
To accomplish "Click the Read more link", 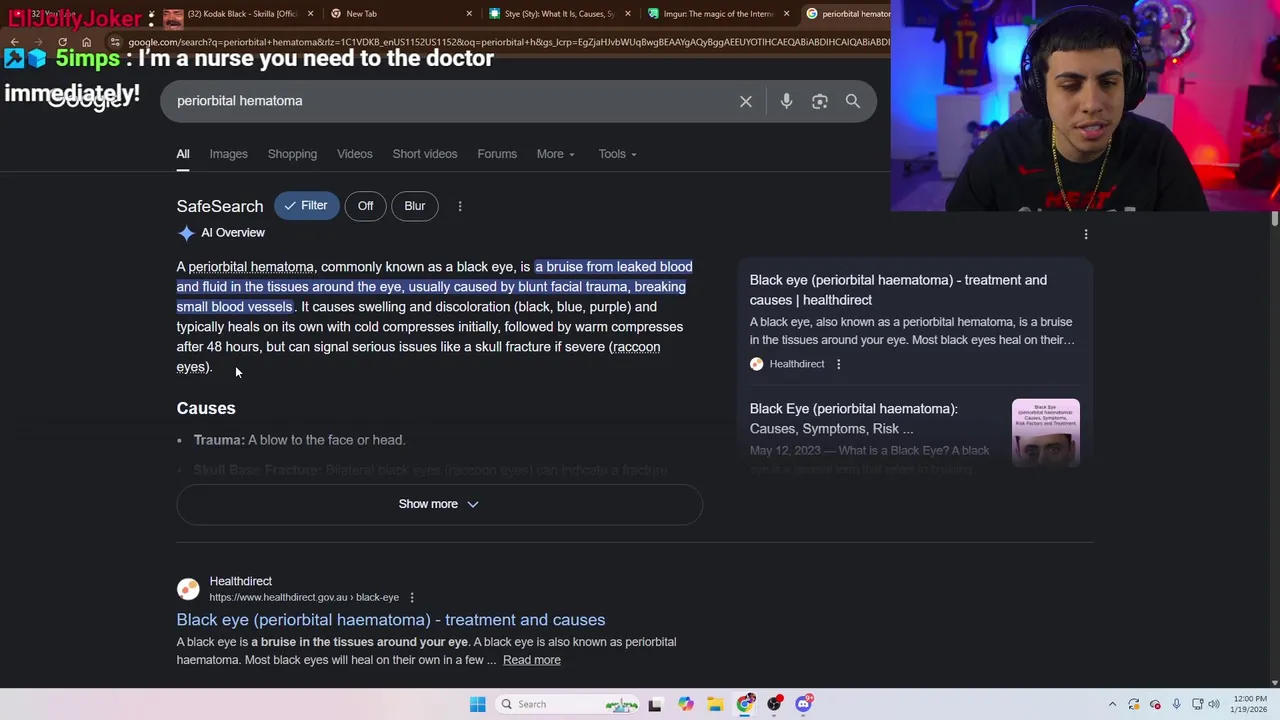I will click(x=532, y=660).
